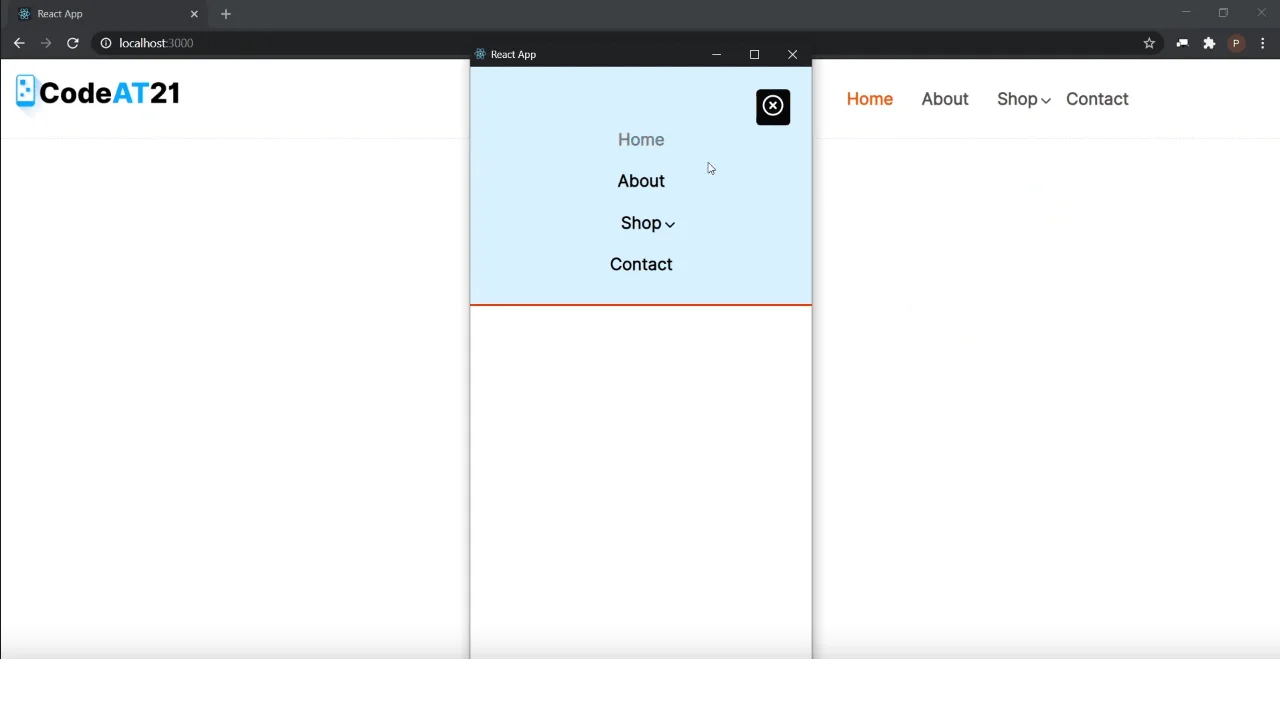Image resolution: width=1280 pixels, height=720 pixels.
Task: Select Contact in the desktop navbar
Action: [1097, 99]
